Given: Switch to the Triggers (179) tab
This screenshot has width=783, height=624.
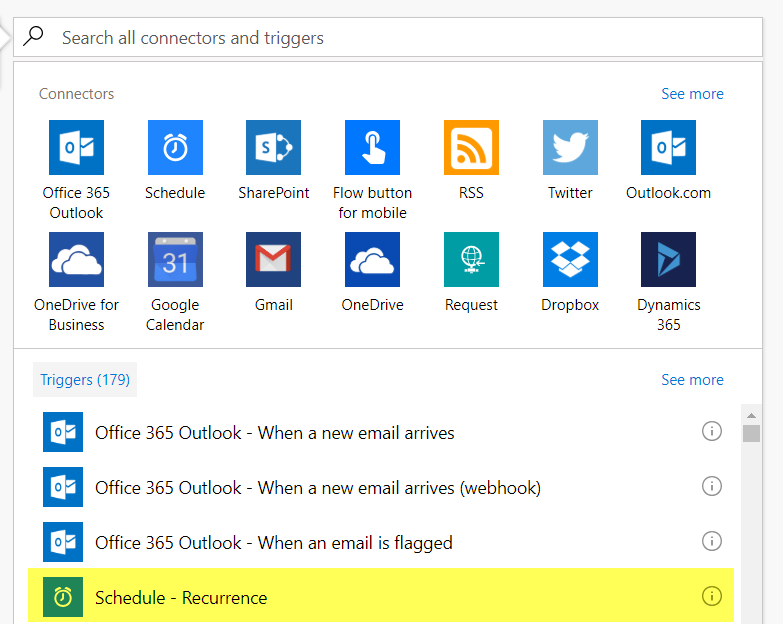Looking at the screenshot, I should 85,379.
